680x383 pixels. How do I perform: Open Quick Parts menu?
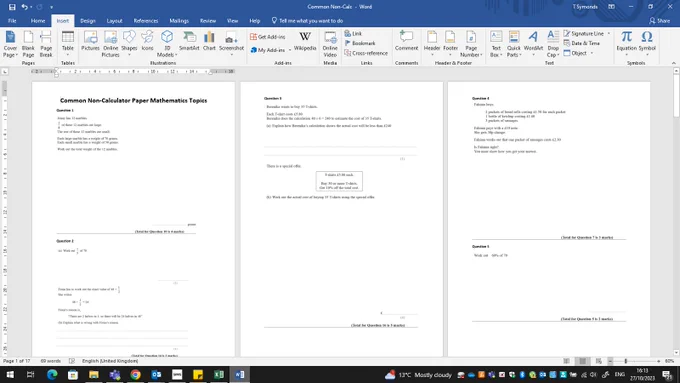(514, 44)
